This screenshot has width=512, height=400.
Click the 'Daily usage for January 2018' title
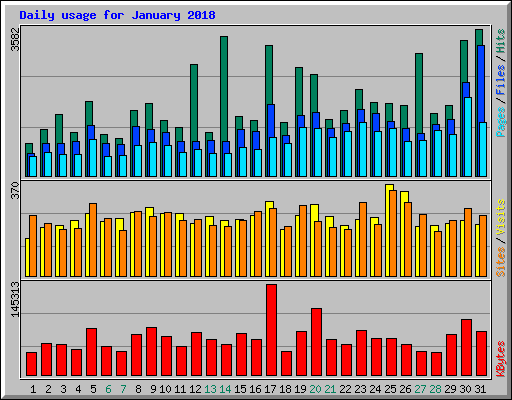(117, 15)
